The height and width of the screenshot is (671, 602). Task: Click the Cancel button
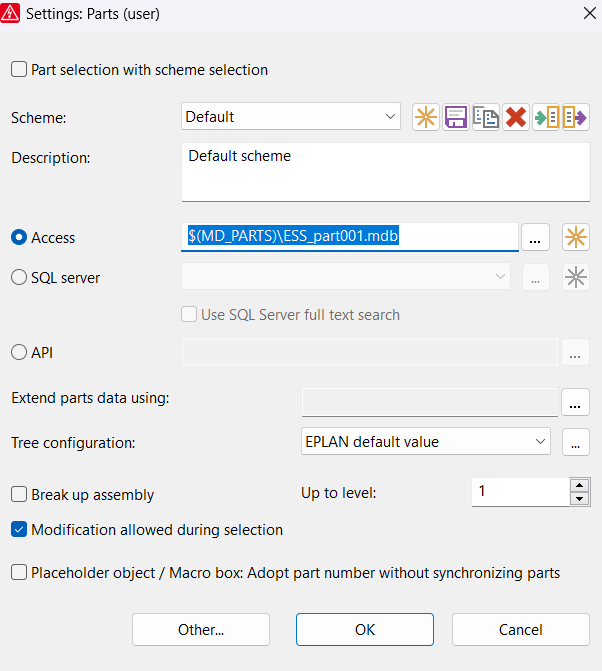[x=521, y=629]
